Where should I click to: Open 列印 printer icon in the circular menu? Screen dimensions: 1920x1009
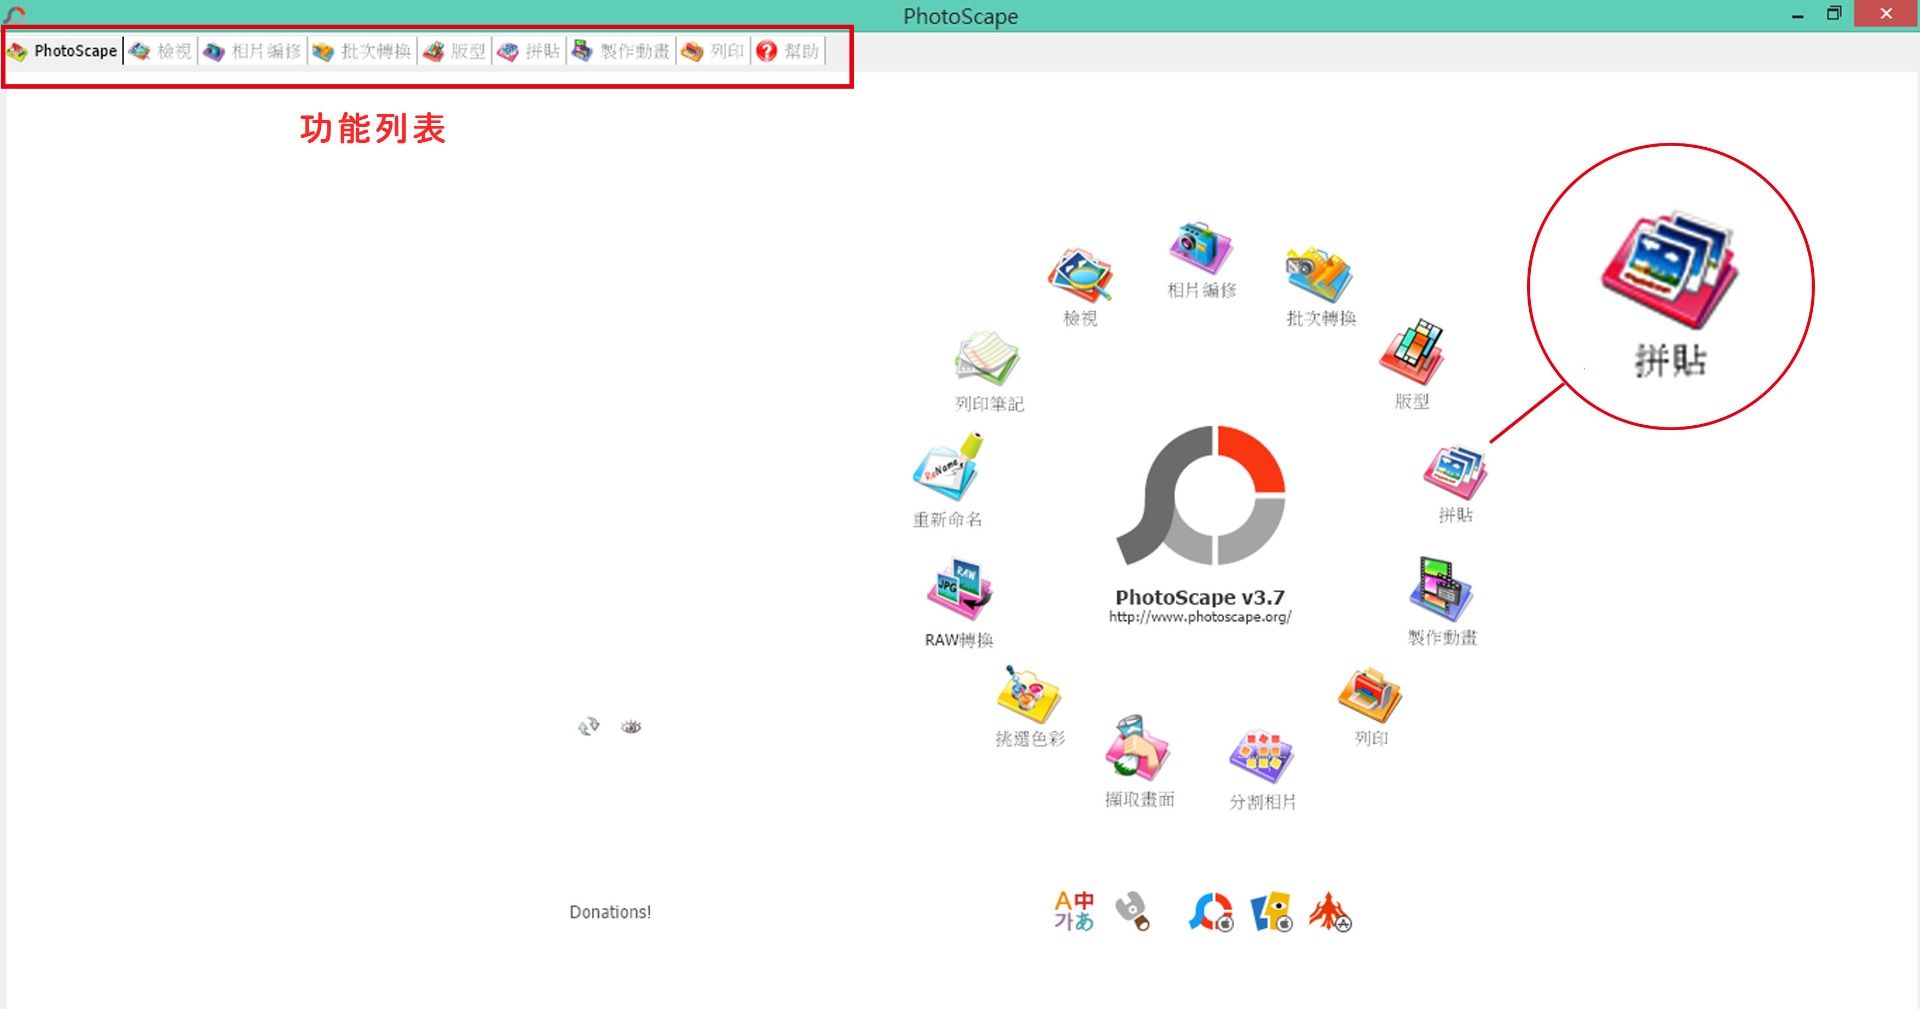[x=1371, y=695]
